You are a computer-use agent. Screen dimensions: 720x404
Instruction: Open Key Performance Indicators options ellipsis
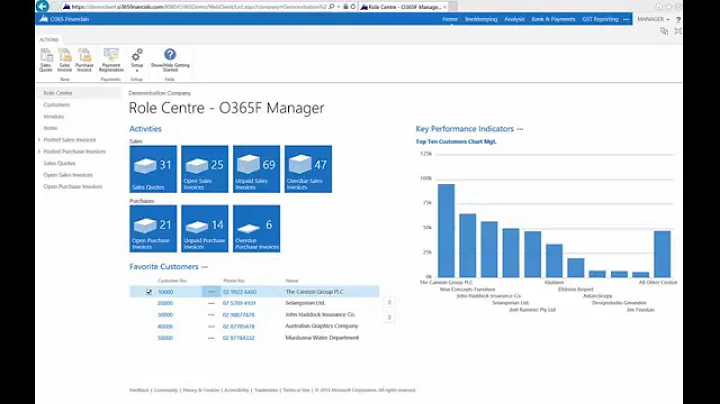[520, 129]
